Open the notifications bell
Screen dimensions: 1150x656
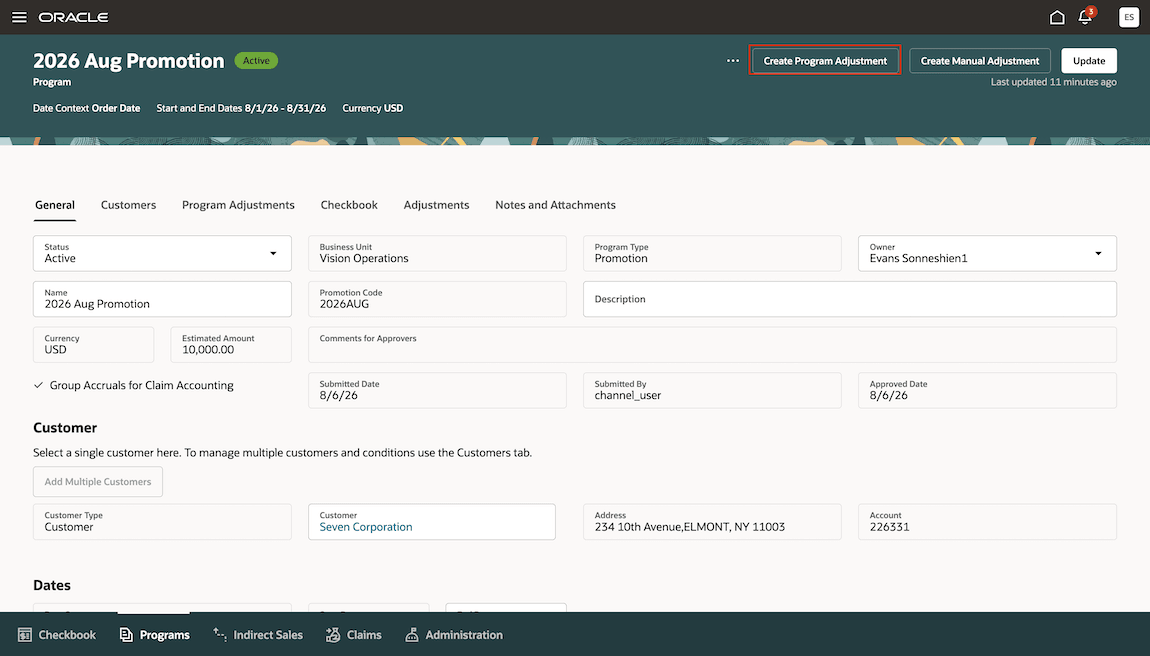pyautogui.click(x=1085, y=17)
